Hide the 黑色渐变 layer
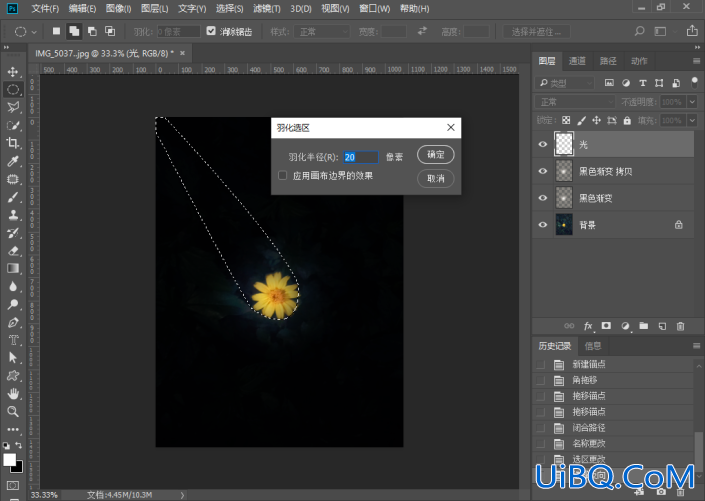This screenshot has width=705, height=501. [x=543, y=198]
